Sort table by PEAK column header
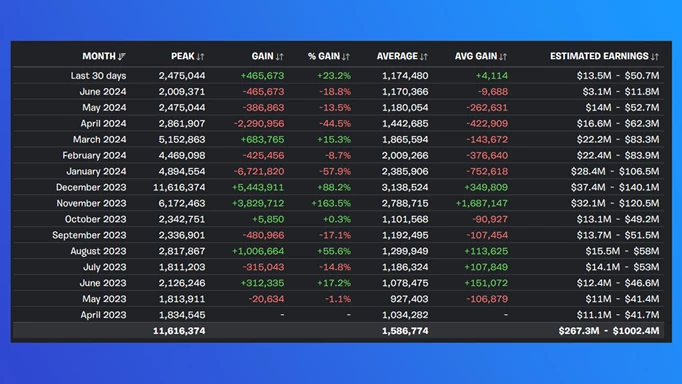Screen dimensions: 682x384 tap(183, 56)
